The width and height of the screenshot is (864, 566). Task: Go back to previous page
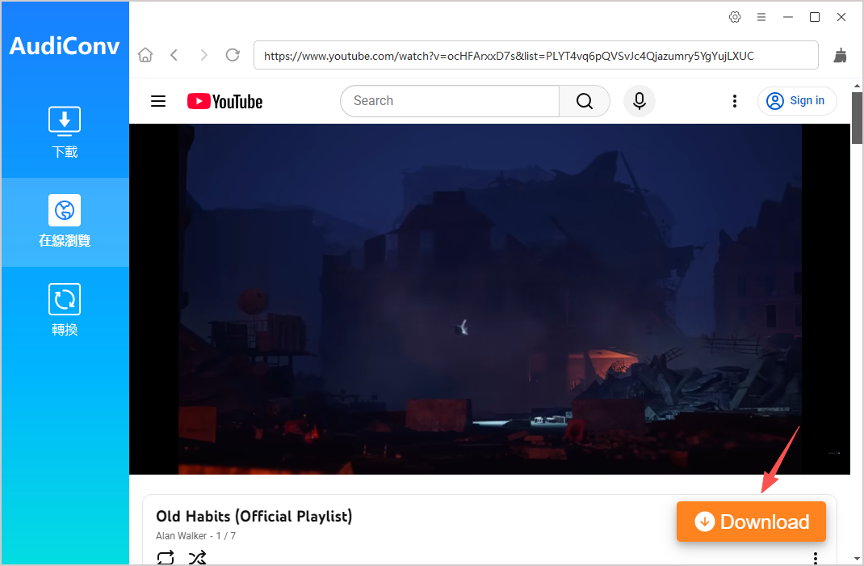(x=174, y=55)
